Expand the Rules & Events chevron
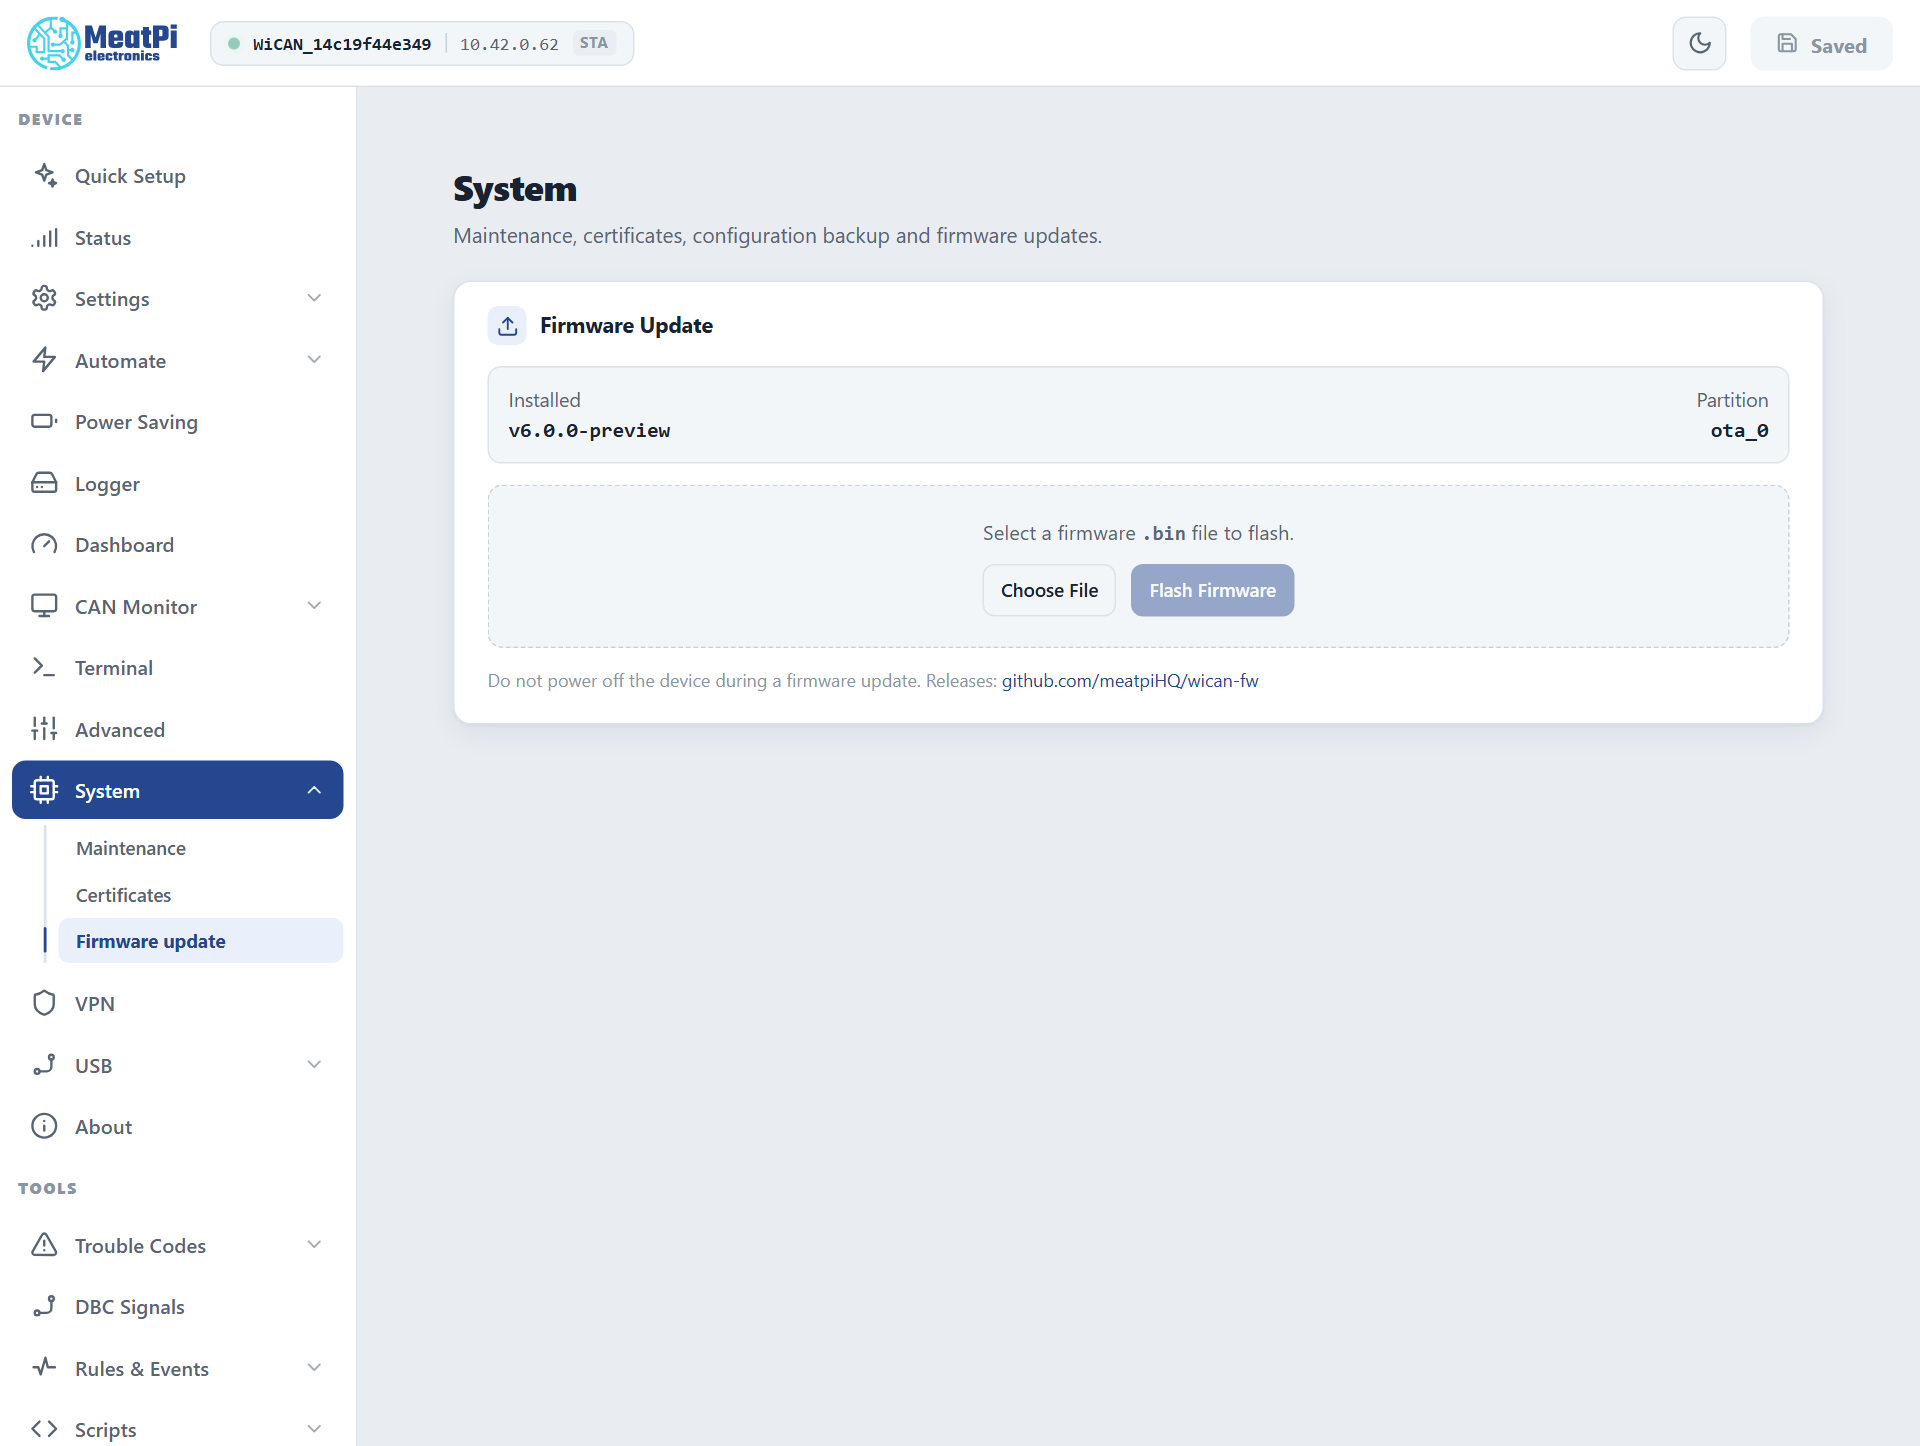Viewport: 1920px width, 1446px height. (314, 1368)
